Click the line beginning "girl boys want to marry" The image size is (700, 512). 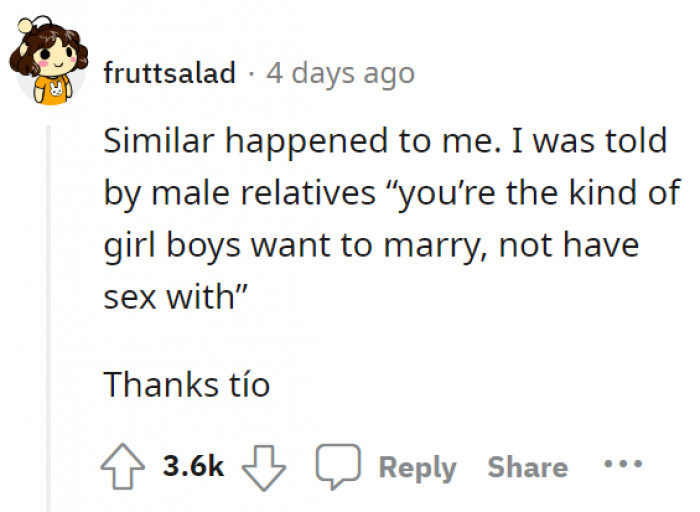tap(370, 245)
